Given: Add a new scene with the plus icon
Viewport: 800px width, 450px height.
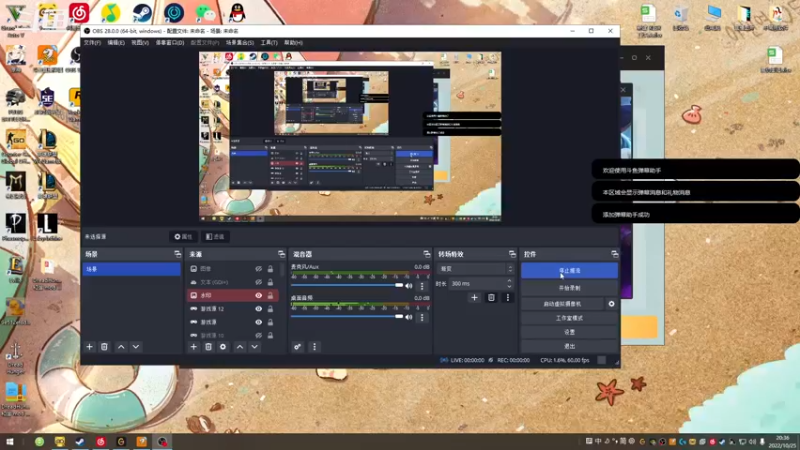Looking at the screenshot, I should click(x=90, y=347).
